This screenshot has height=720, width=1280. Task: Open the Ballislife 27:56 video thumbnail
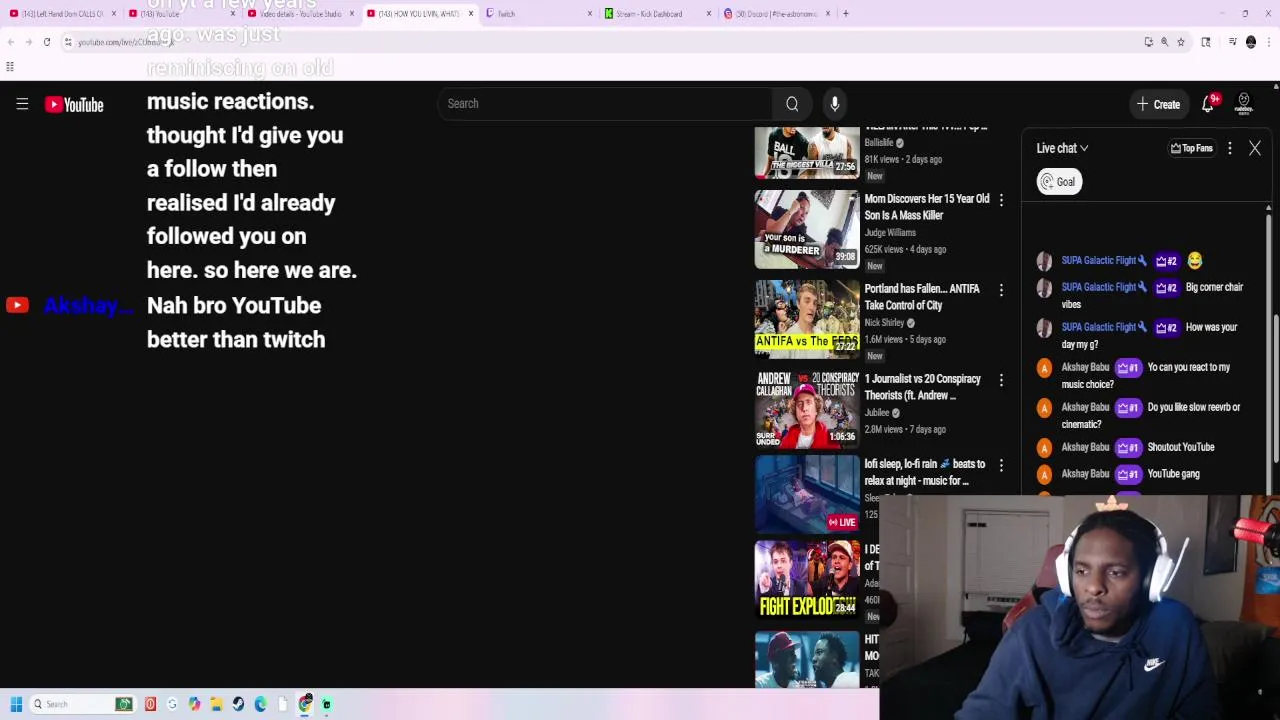coord(807,153)
